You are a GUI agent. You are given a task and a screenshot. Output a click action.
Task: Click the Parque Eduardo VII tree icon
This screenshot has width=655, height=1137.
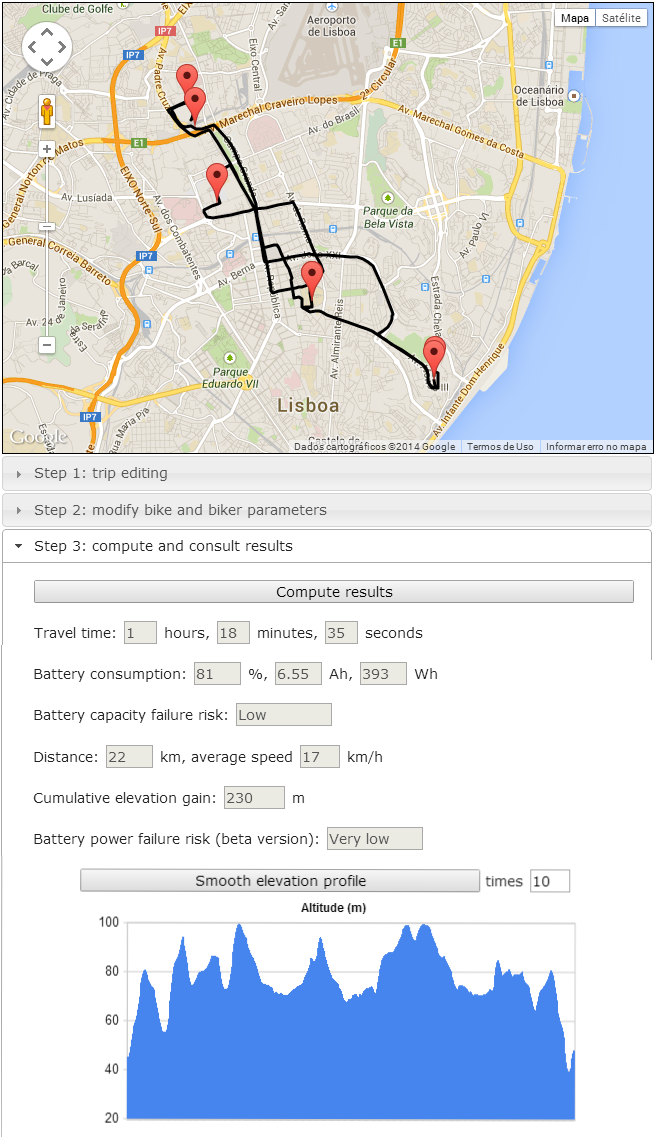point(230,358)
